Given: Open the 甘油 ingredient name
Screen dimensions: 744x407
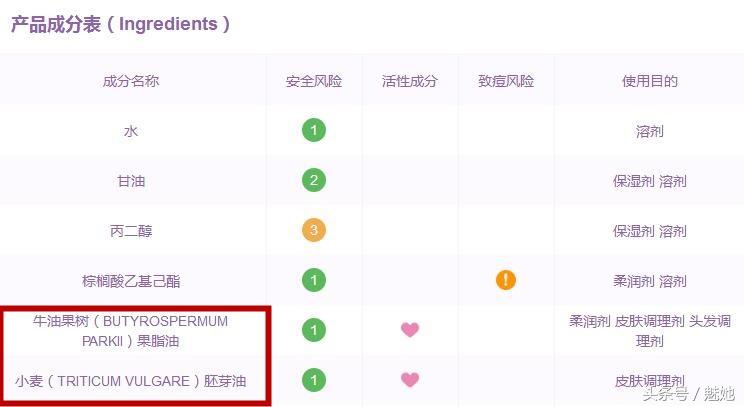Looking at the screenshot, I should pyautogui.click(x=131, y=181).
